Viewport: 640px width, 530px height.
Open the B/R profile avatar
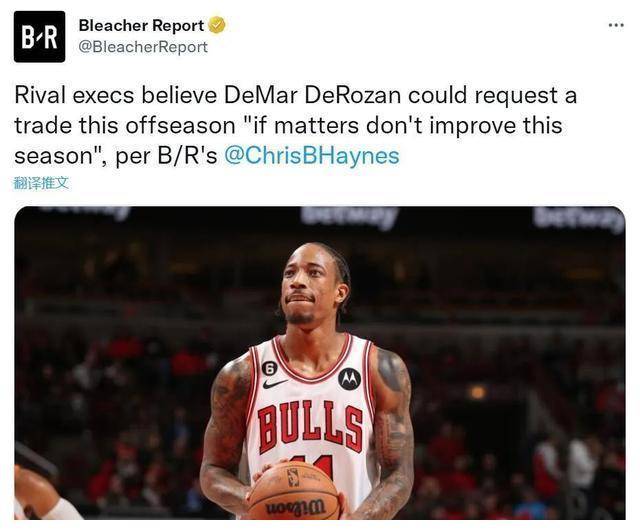point(40,37)
